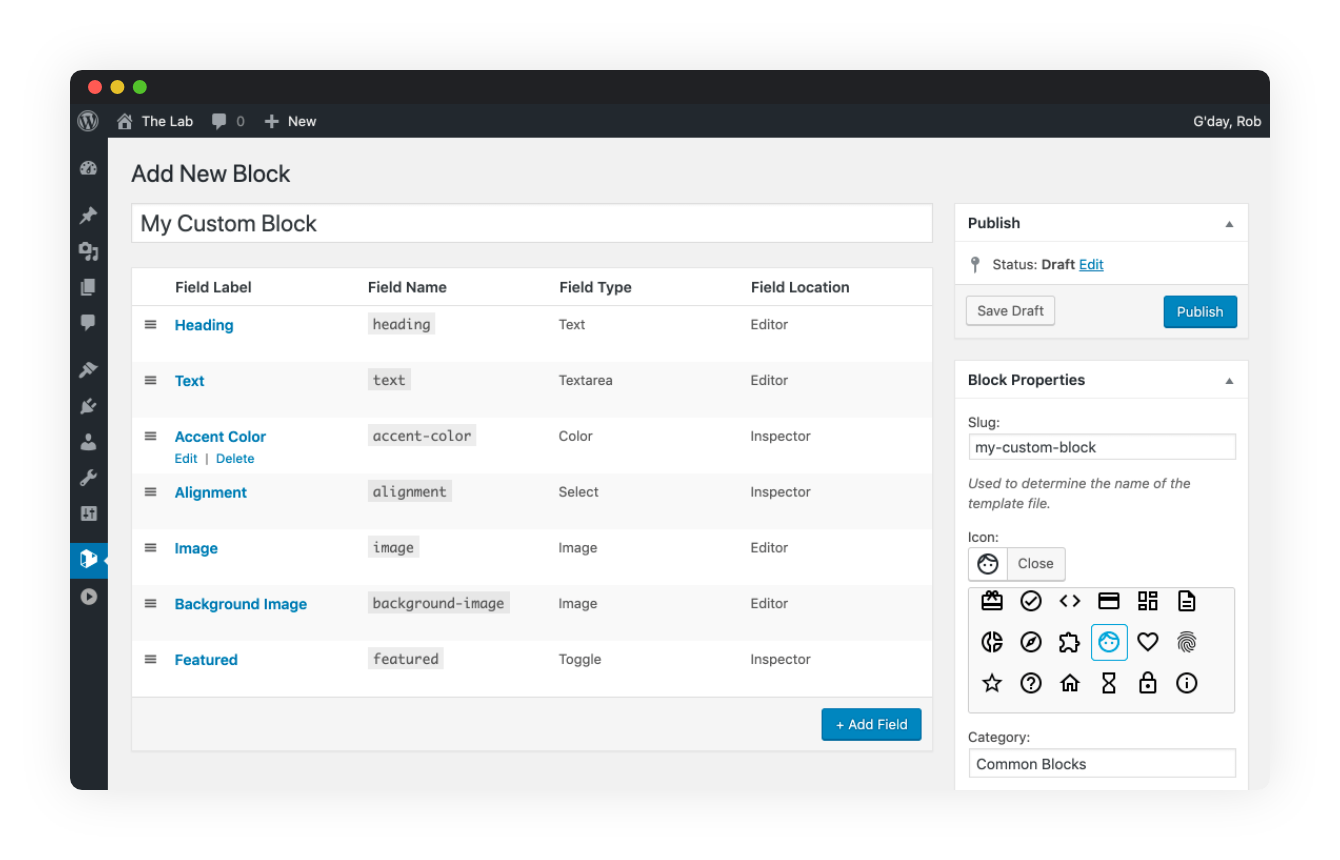
Task: Open the Block Lab sidebar icon
Action: tap(88, 559)
